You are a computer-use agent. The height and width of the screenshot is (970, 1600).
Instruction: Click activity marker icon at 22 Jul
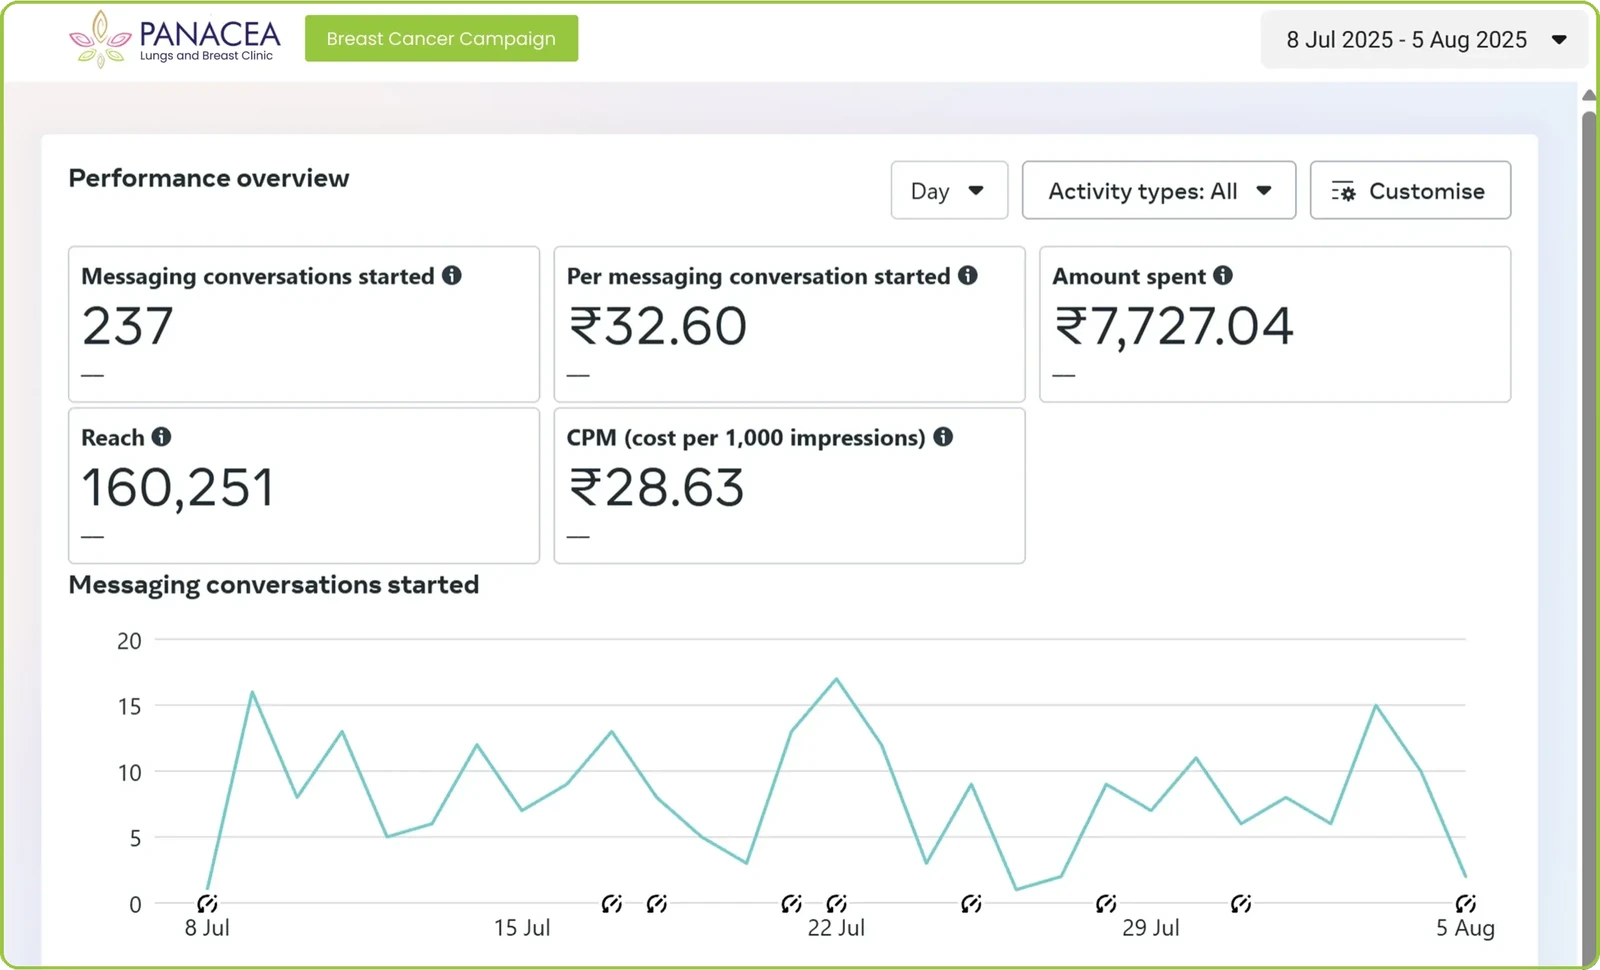pyautogui.click(x=836, y=904)
